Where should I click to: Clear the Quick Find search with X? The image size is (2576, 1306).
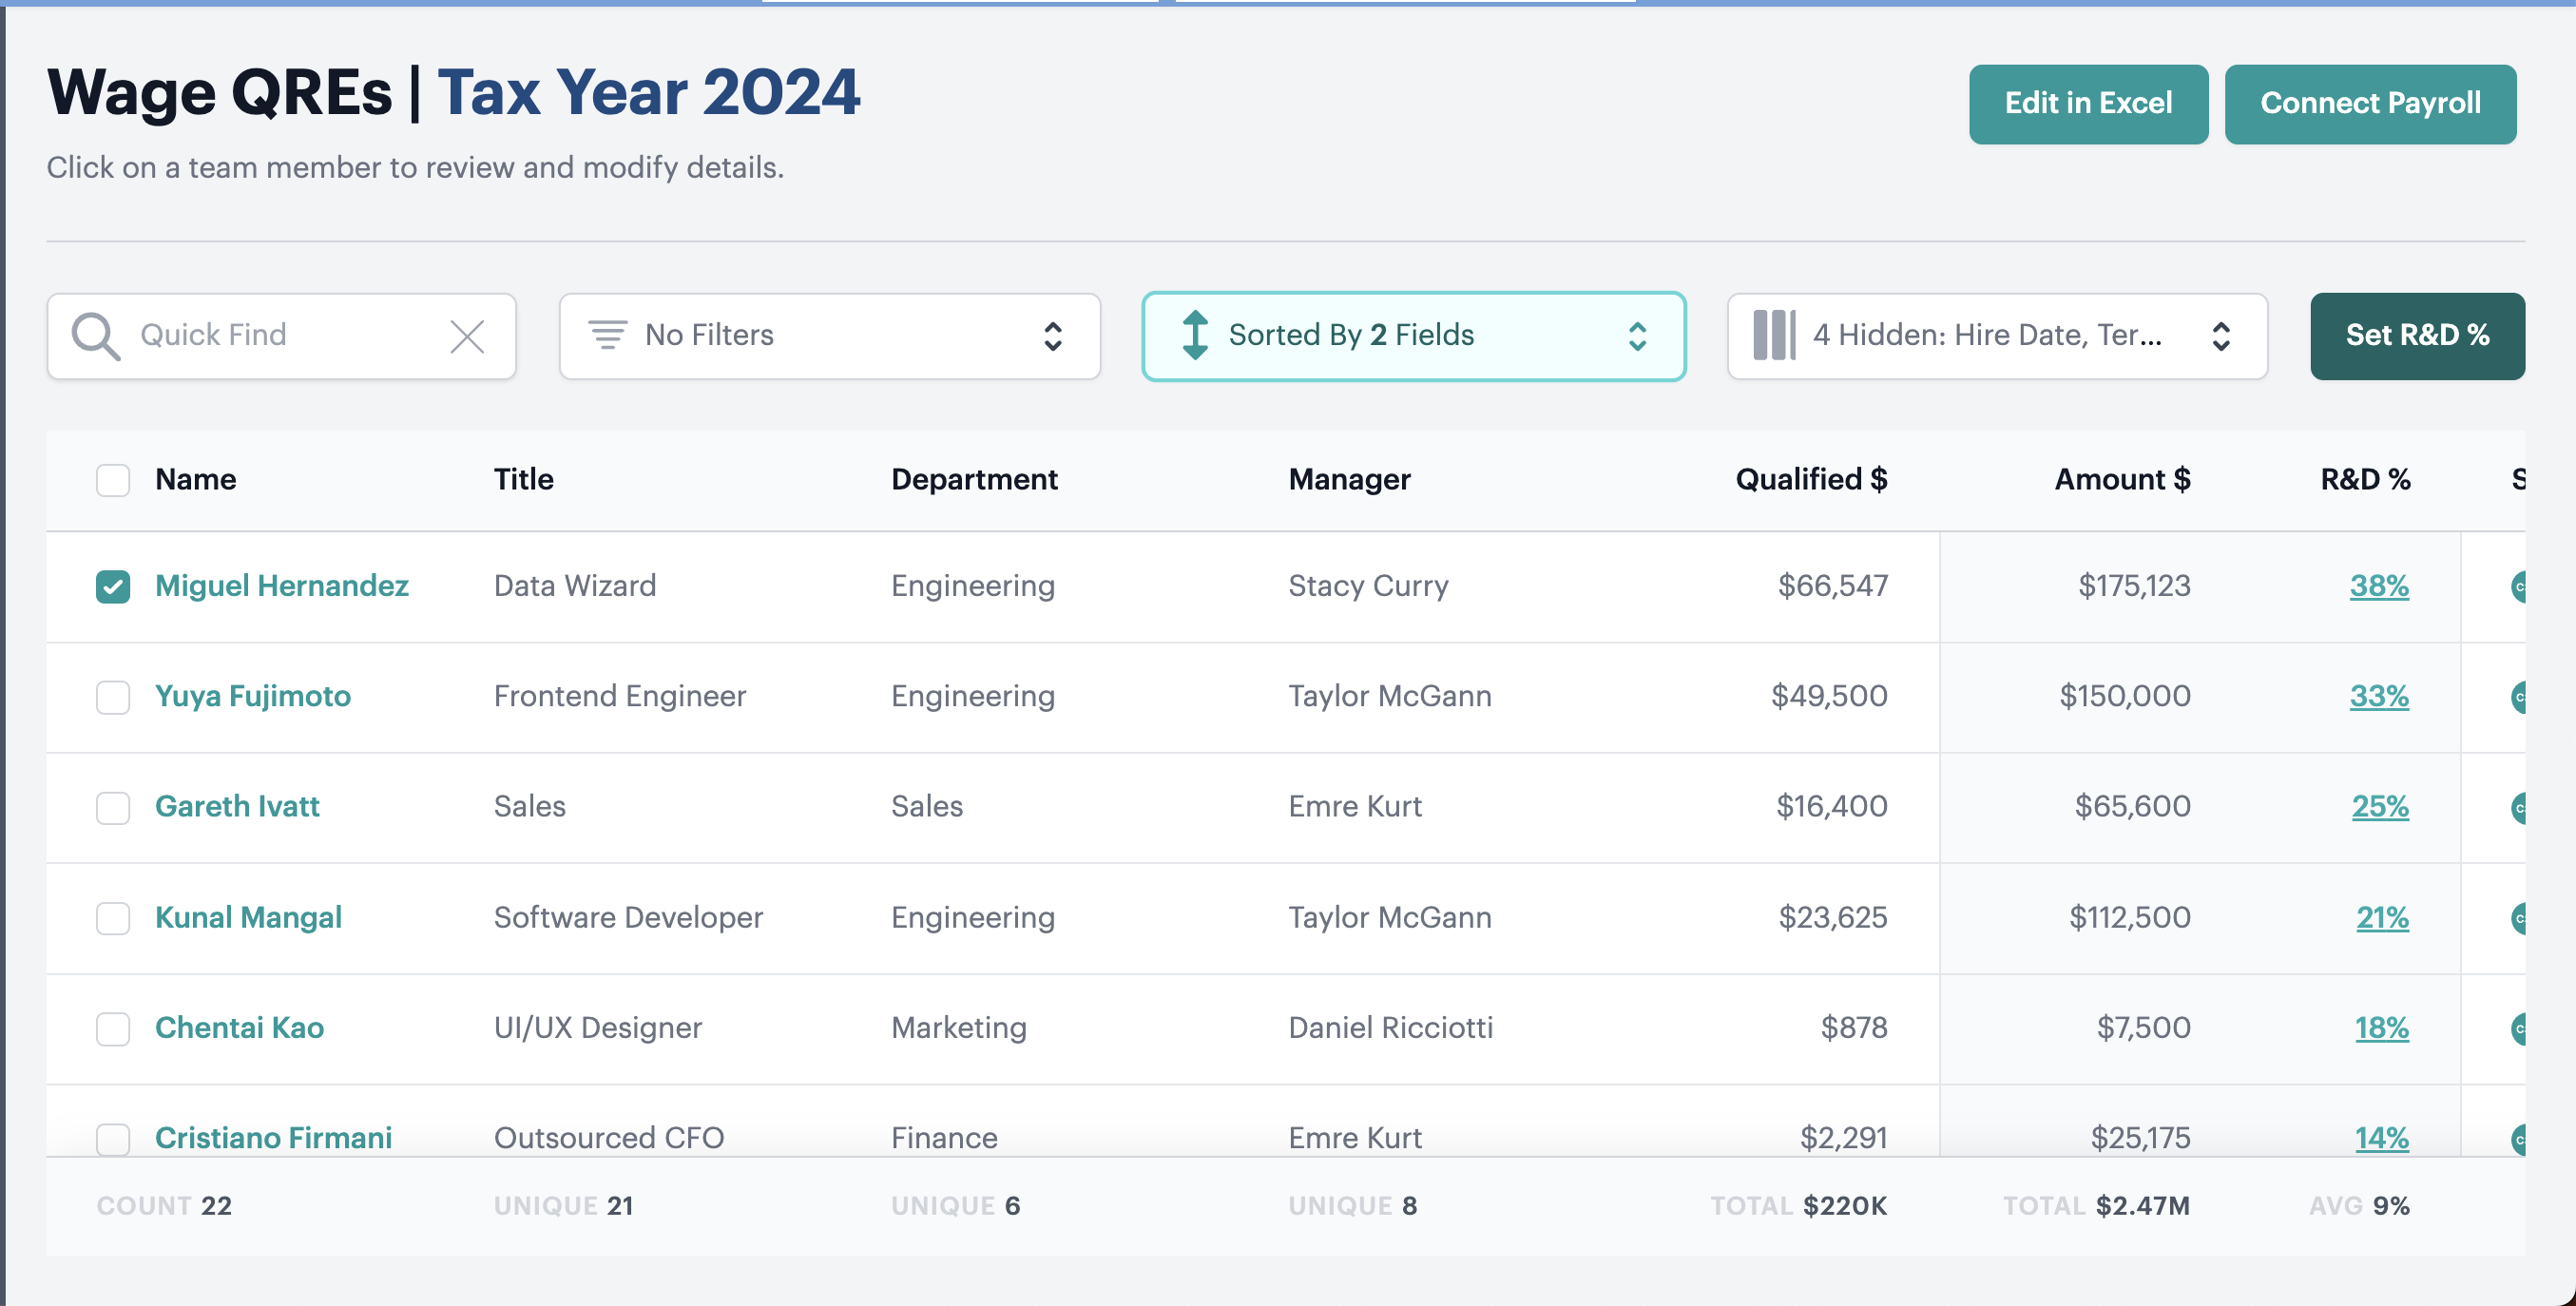pyautogui.click(x=467, y=336)
